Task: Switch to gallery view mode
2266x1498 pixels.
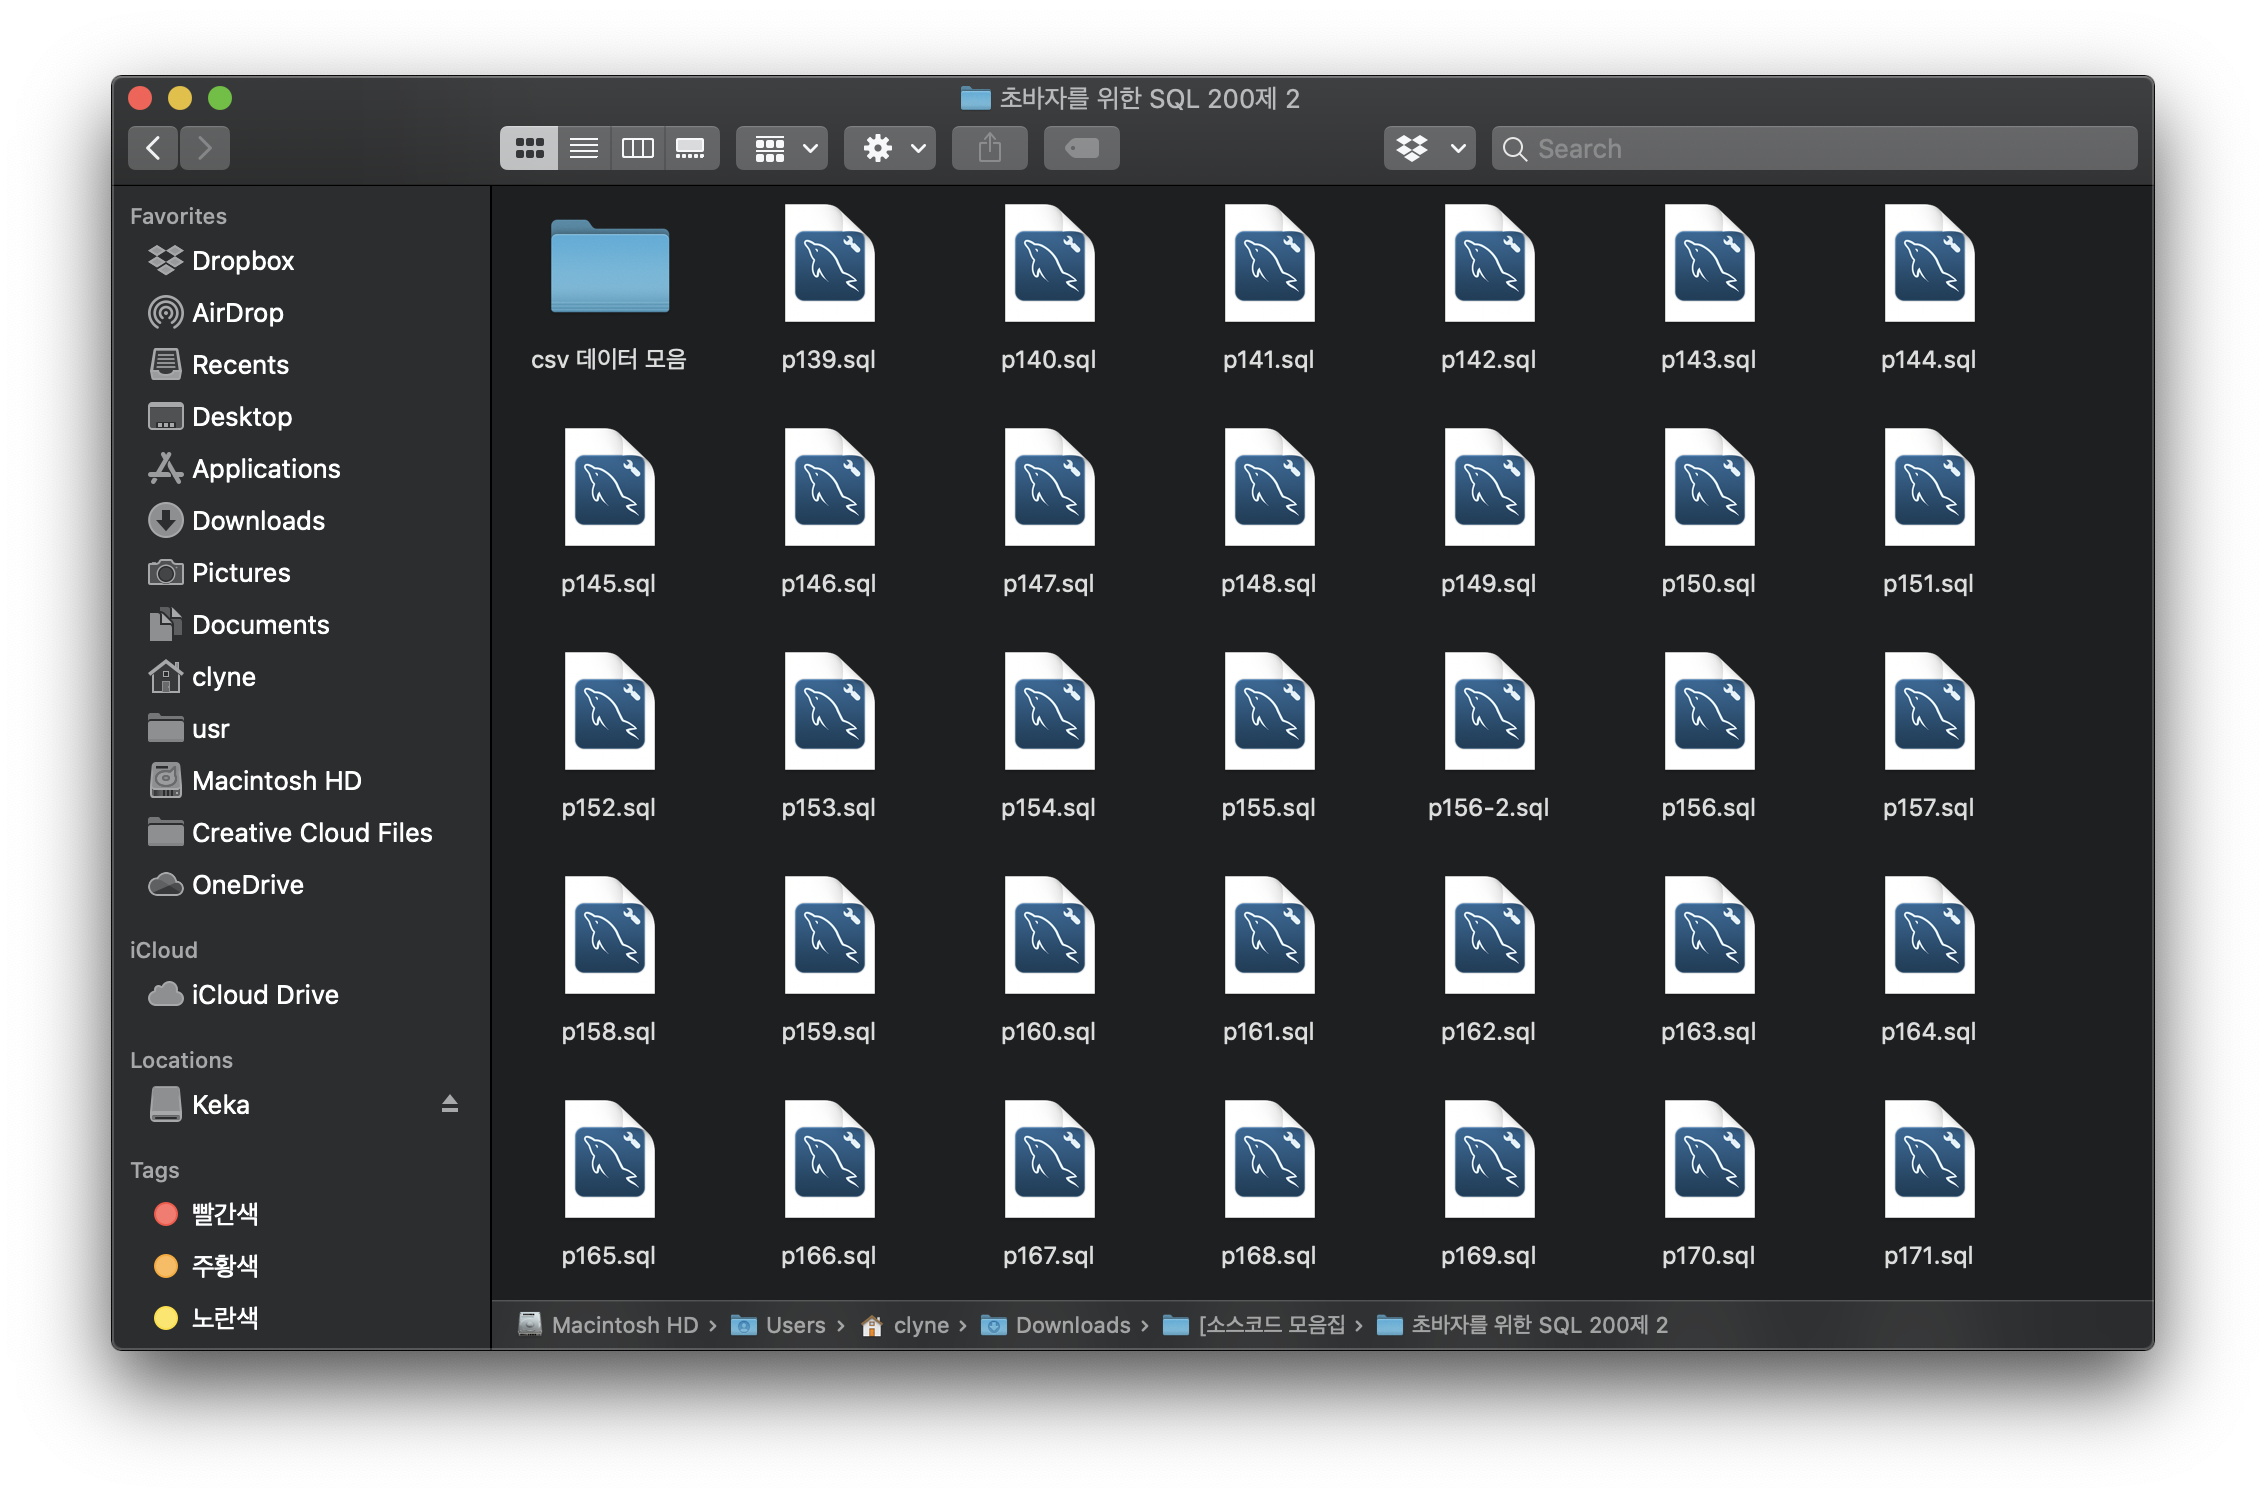Action: (x=690, y=148)
